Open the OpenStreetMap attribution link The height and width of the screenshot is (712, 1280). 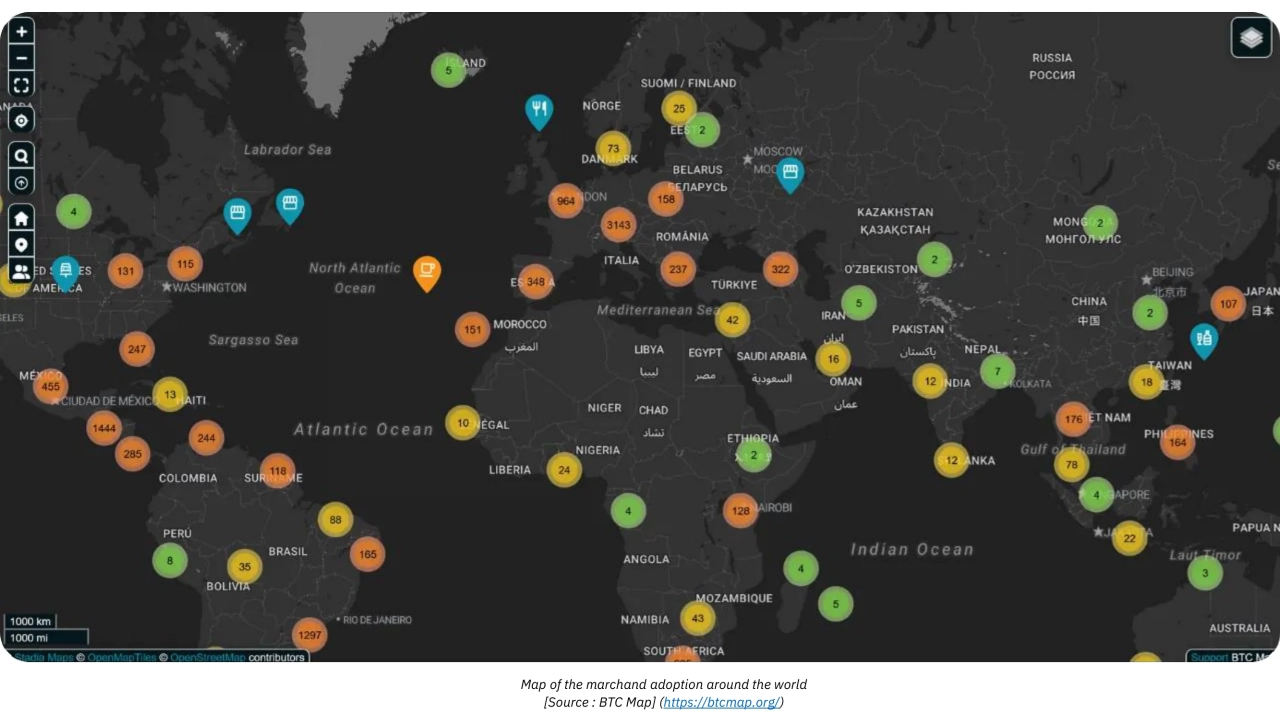pyautogui.click(x=207, y=657)
